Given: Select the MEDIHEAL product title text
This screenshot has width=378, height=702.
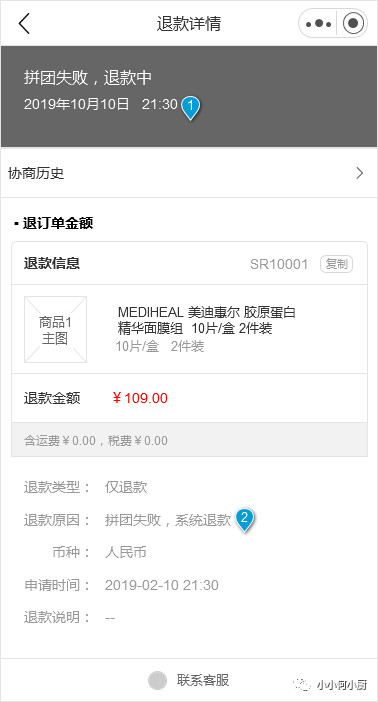Looking at the screenshot, I should pyautogui.click(x=206, y=320).
